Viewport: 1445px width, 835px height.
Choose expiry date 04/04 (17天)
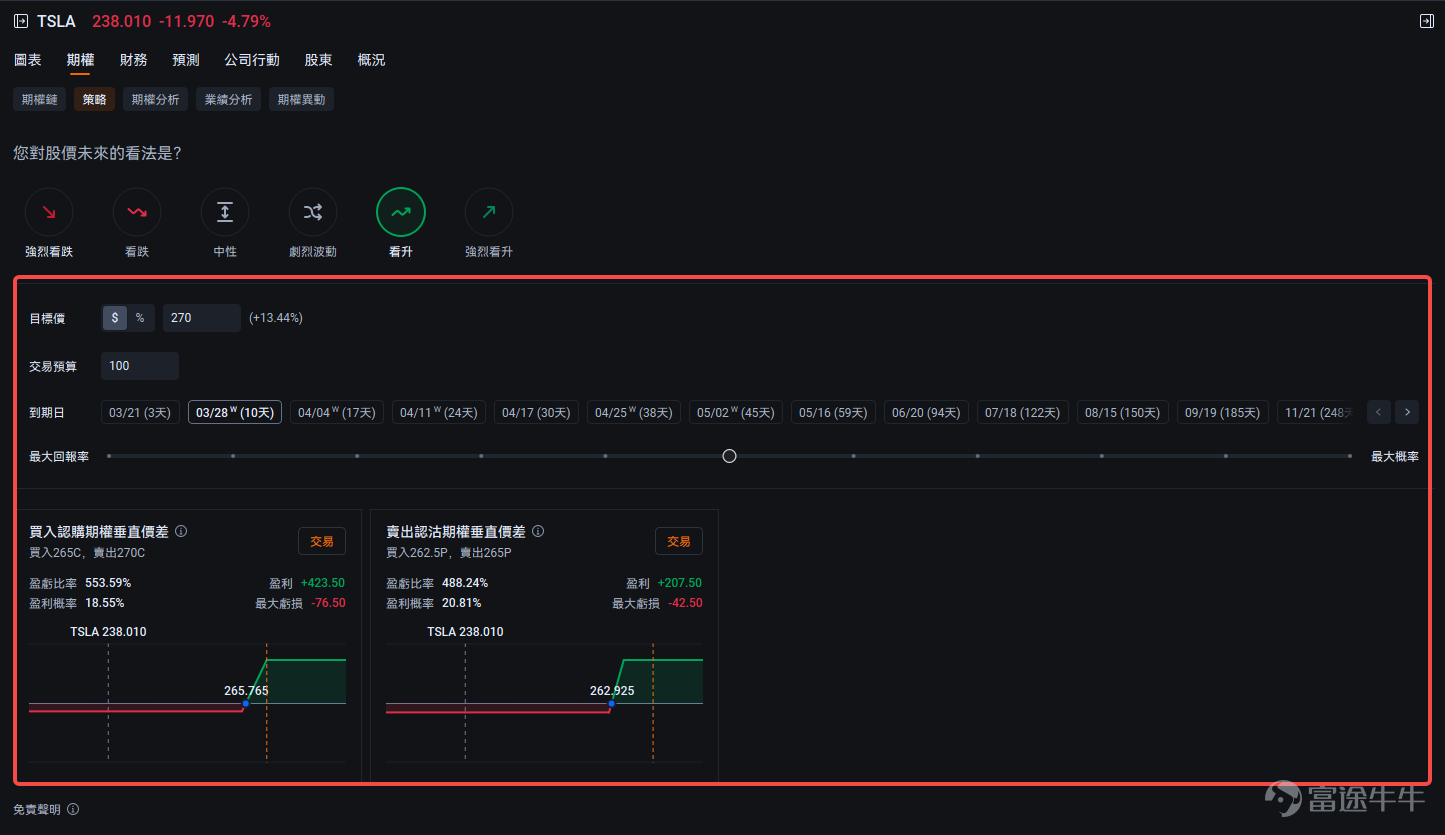point(337,412)
